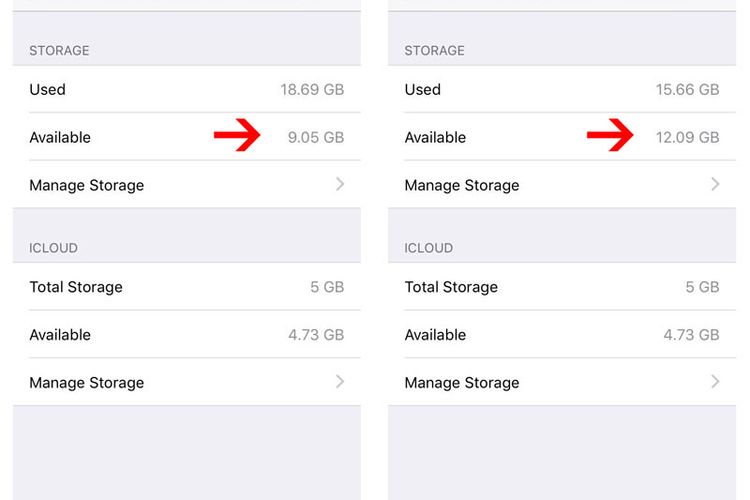Select right iCloud Total Storage 5 GB value
Viewport: 750px width, 500px height.
pyautogui.click(x=702, y=287)
